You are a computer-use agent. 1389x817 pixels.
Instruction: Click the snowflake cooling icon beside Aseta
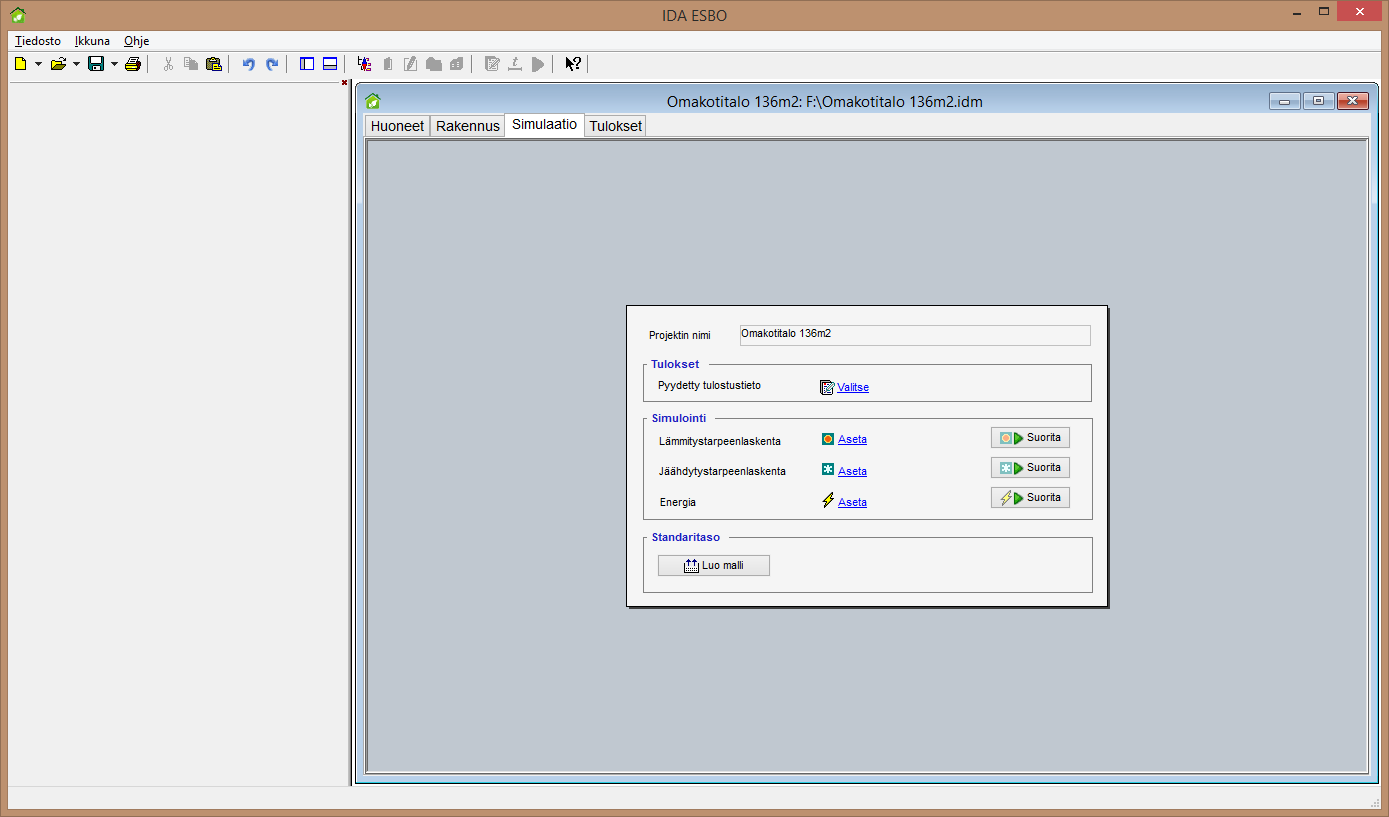coord(828,469)
